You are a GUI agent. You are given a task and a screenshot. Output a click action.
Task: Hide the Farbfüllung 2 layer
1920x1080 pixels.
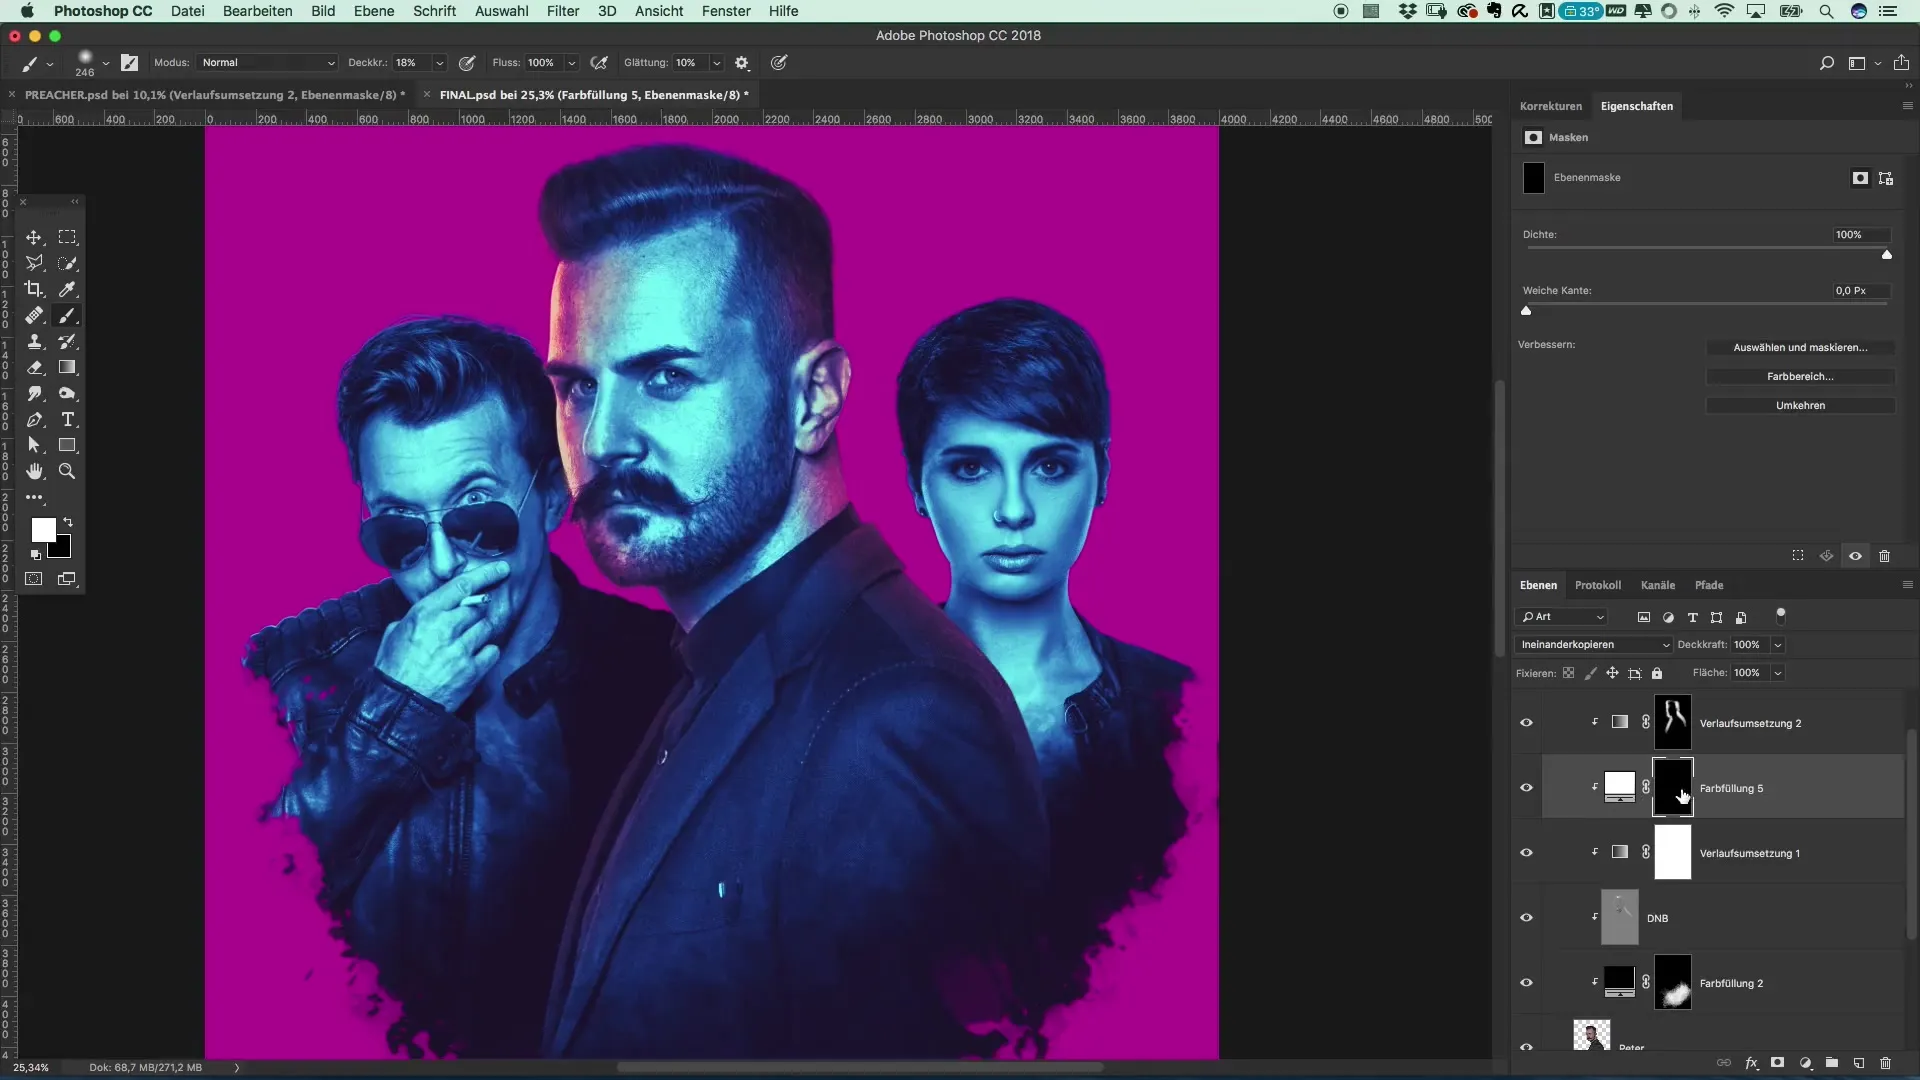pyautogui.click(x=1526, y=983)
